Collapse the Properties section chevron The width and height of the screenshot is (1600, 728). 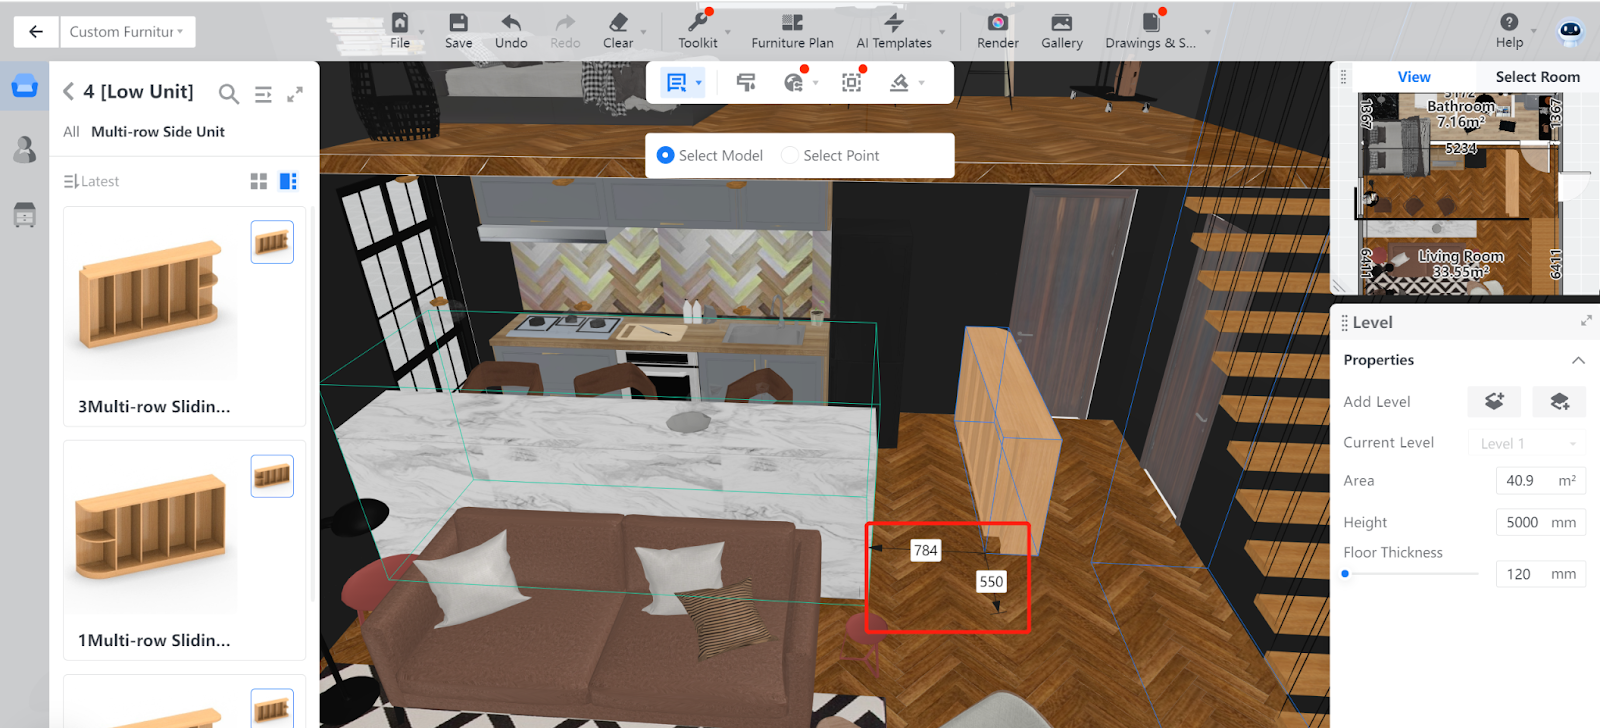(1578, 360)
